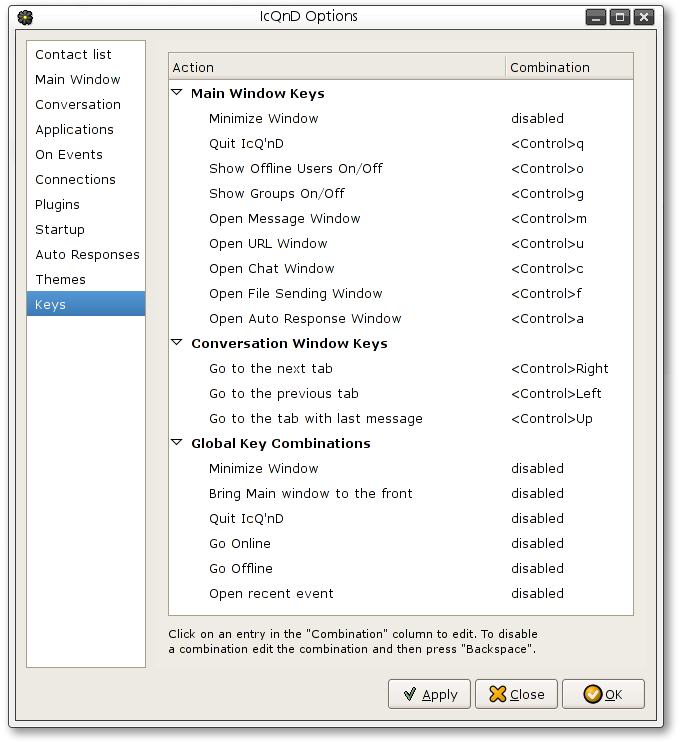Confirm with the OK button
Screen dimensions: 682x742
pos(602,694)
